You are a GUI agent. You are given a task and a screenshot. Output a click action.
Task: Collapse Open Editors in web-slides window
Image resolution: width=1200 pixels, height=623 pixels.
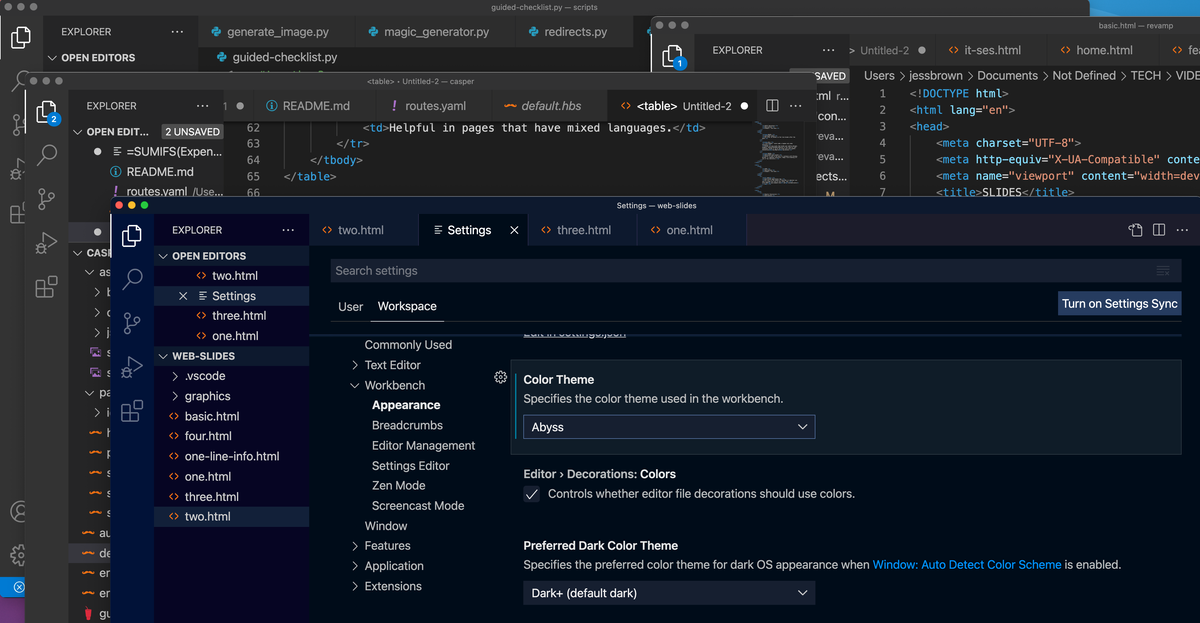click(x=232, y=256)
